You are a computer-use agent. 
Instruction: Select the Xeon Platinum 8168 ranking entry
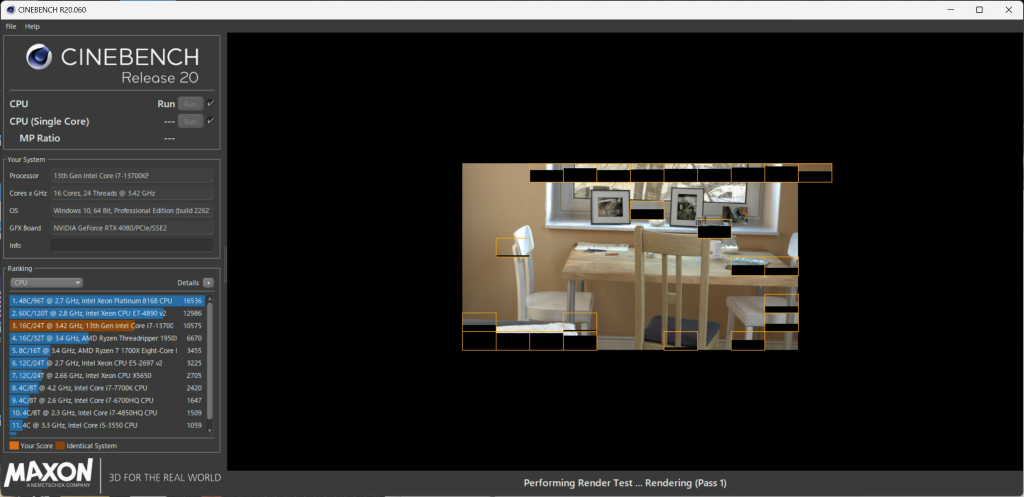107,301
